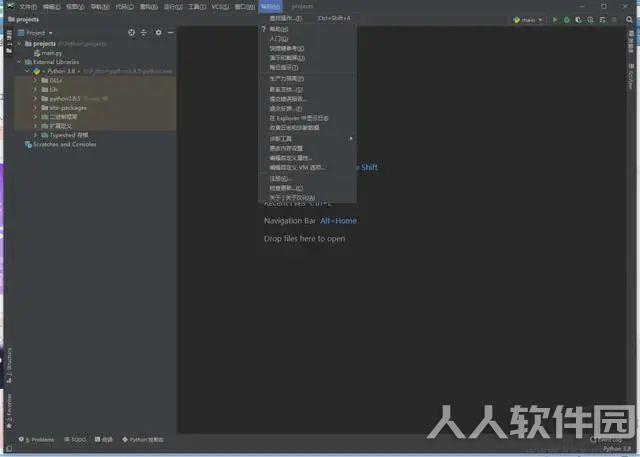Choose 在 Explorer 中显示日志
This screenshot has width=640, height=457.
307,118
